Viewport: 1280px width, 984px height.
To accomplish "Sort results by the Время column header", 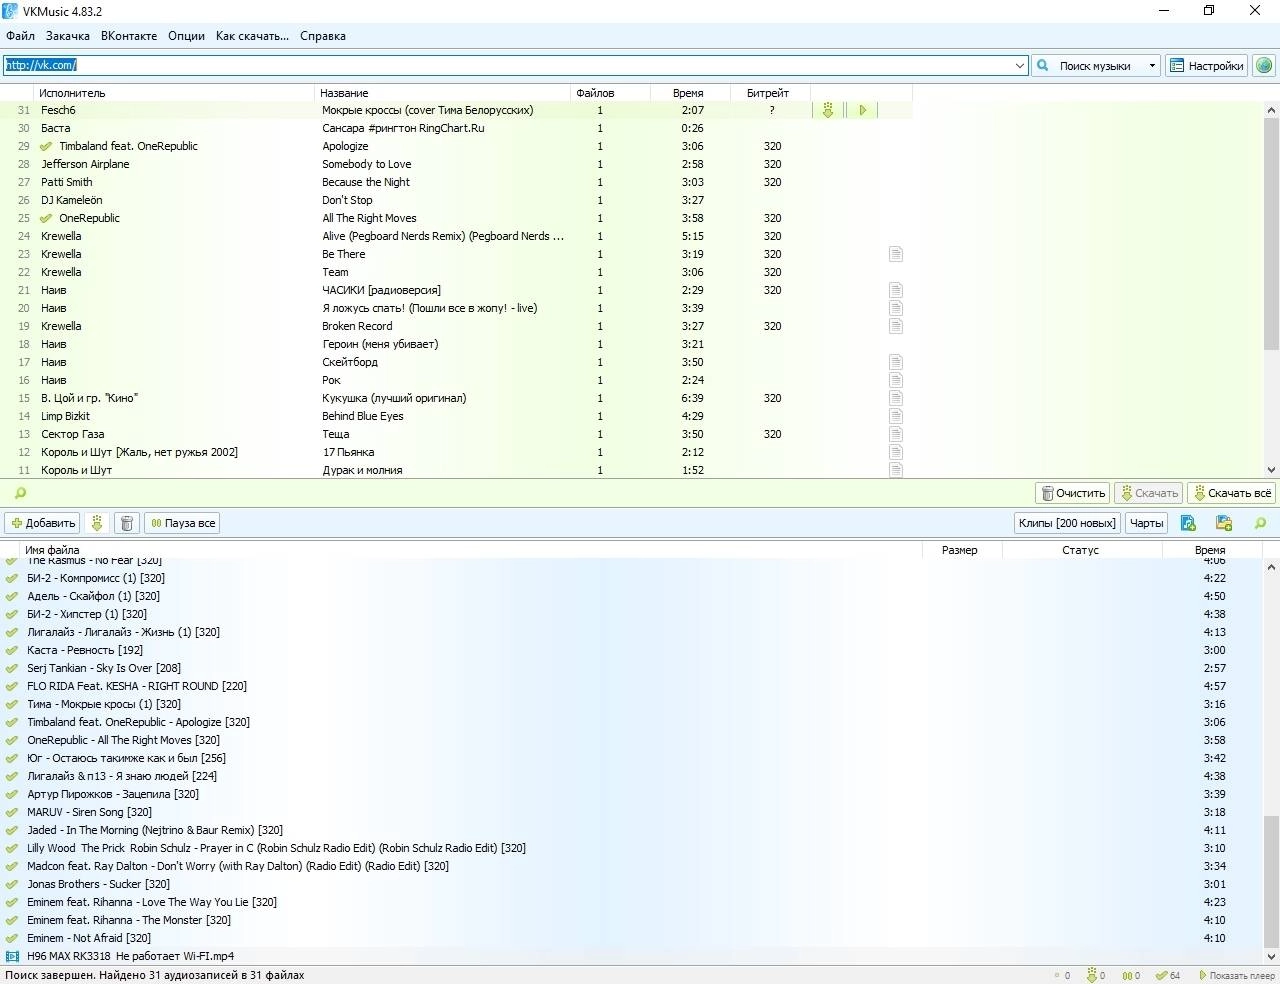I will pos(690,93).
